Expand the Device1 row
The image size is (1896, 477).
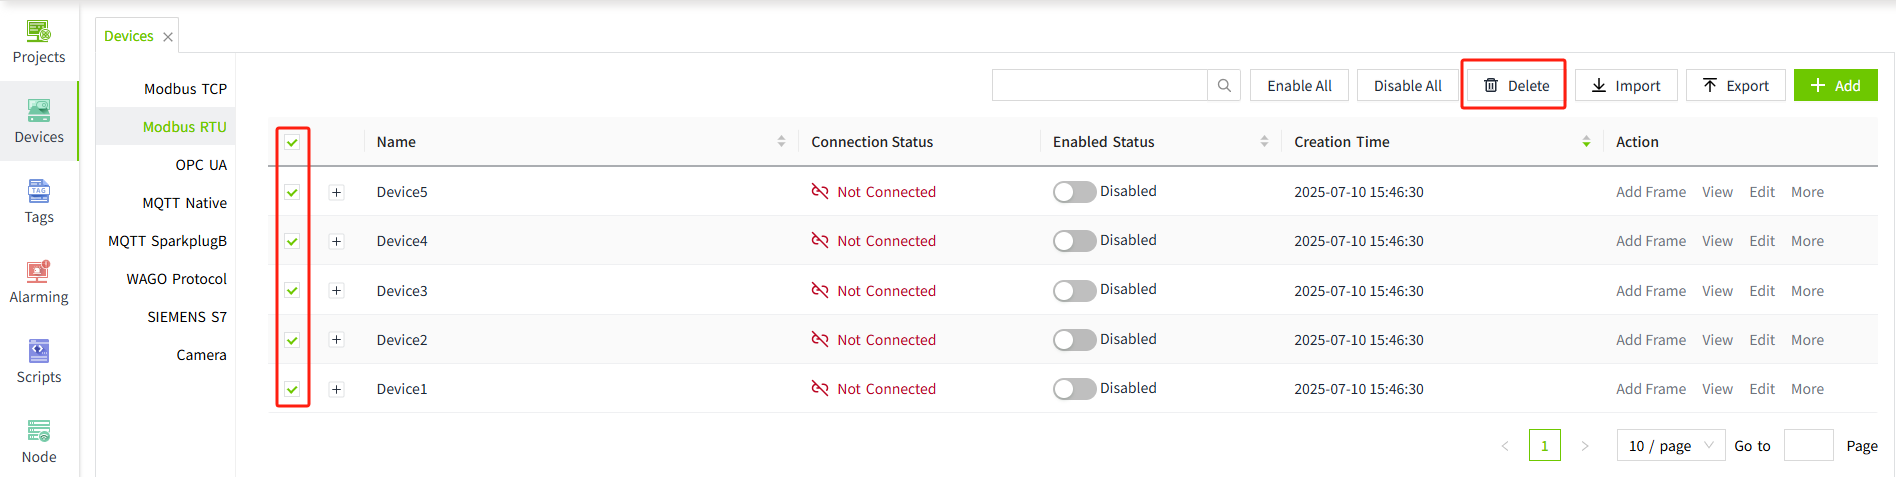coord(337,389)
